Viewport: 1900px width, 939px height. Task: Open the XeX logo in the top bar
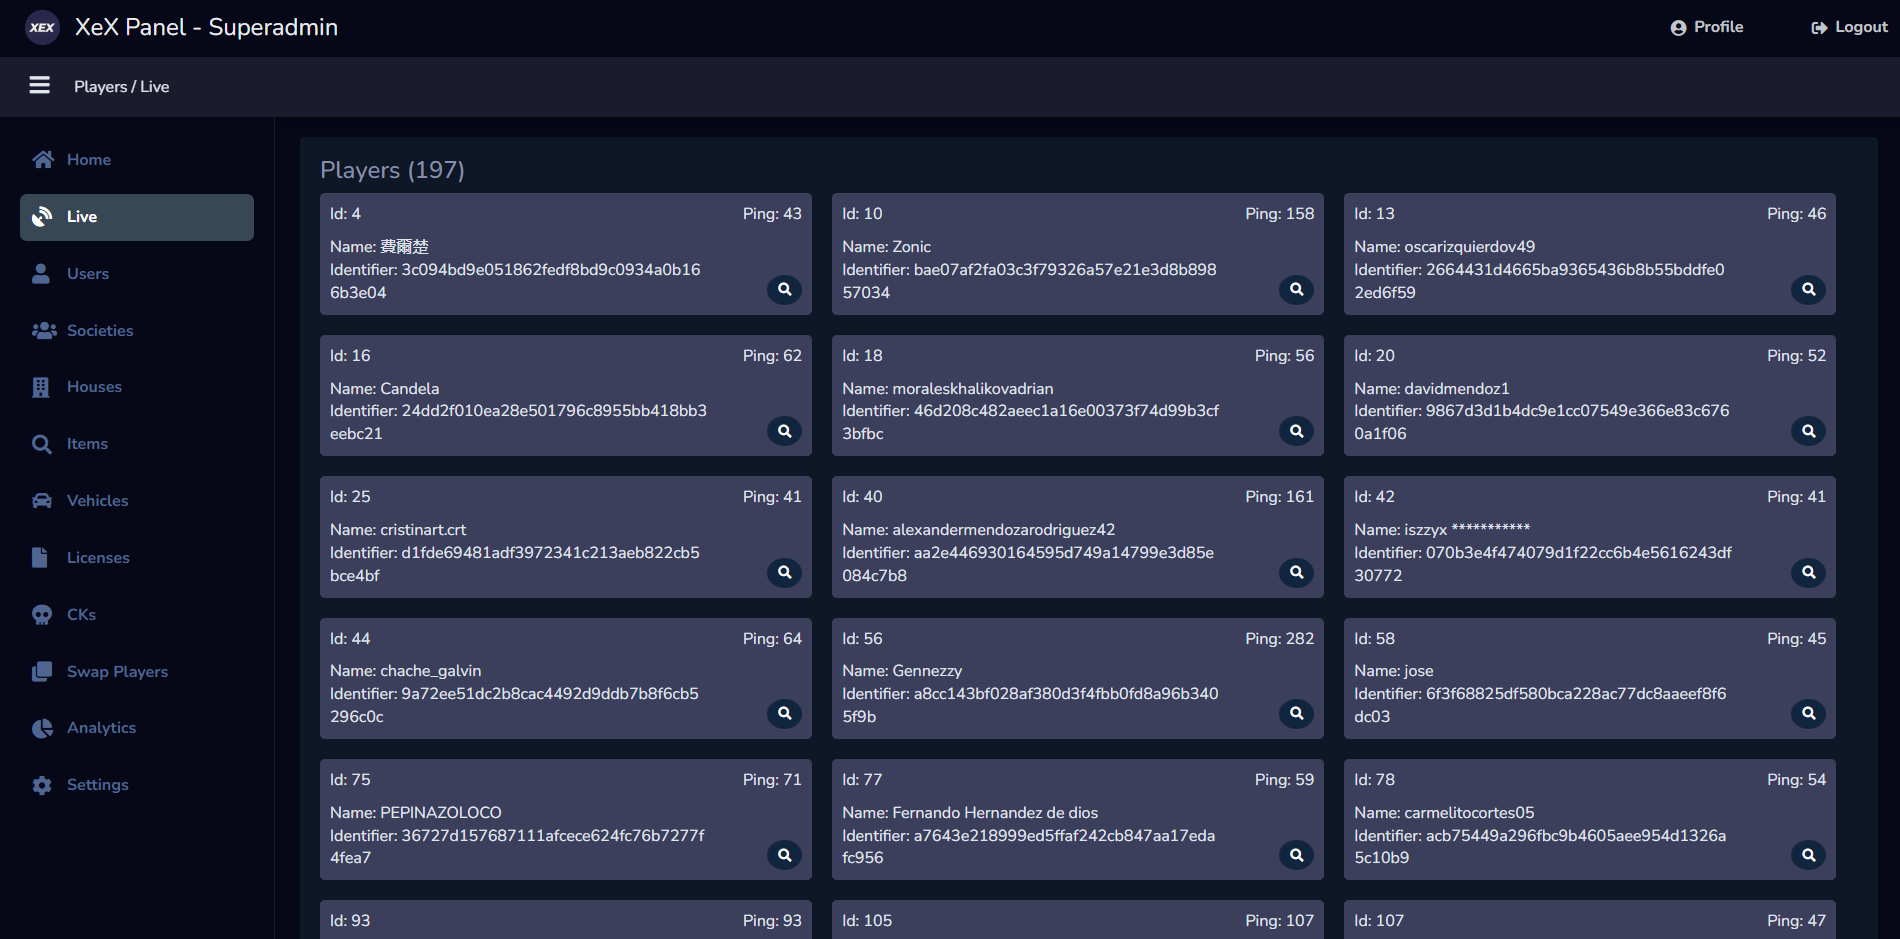[41, 27]
